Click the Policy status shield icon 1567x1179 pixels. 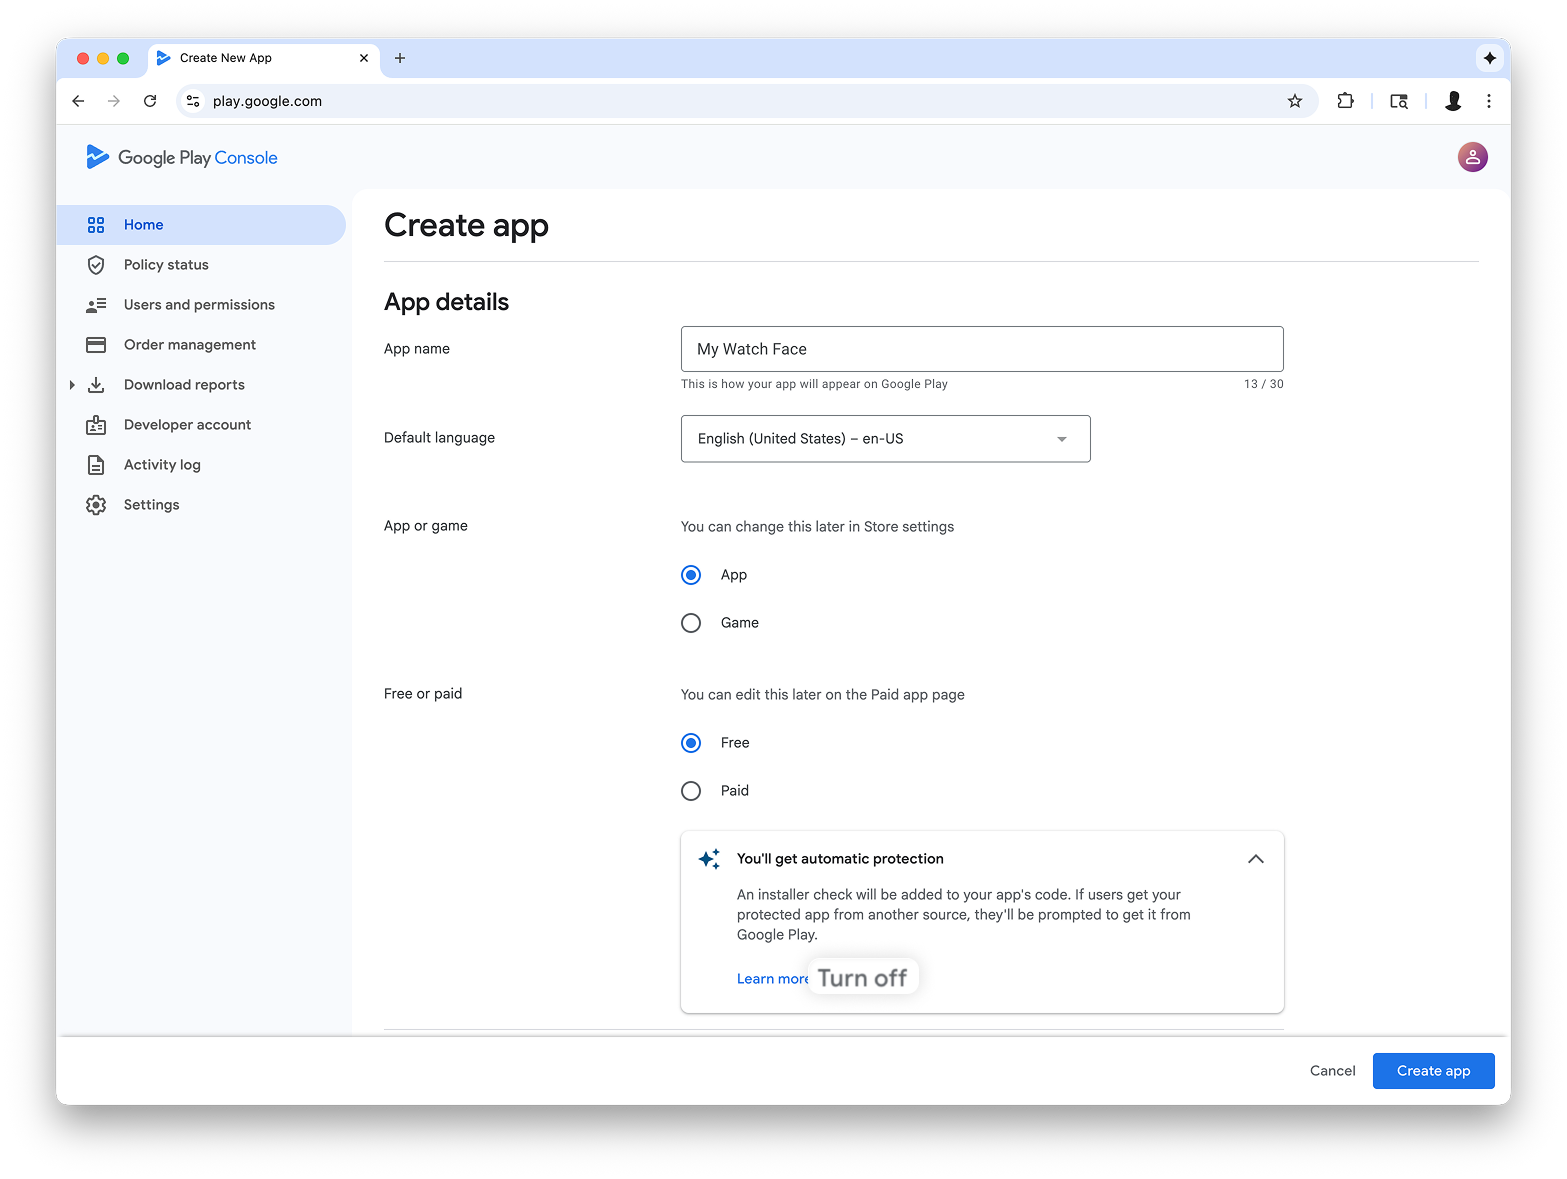tap(96, 265)
